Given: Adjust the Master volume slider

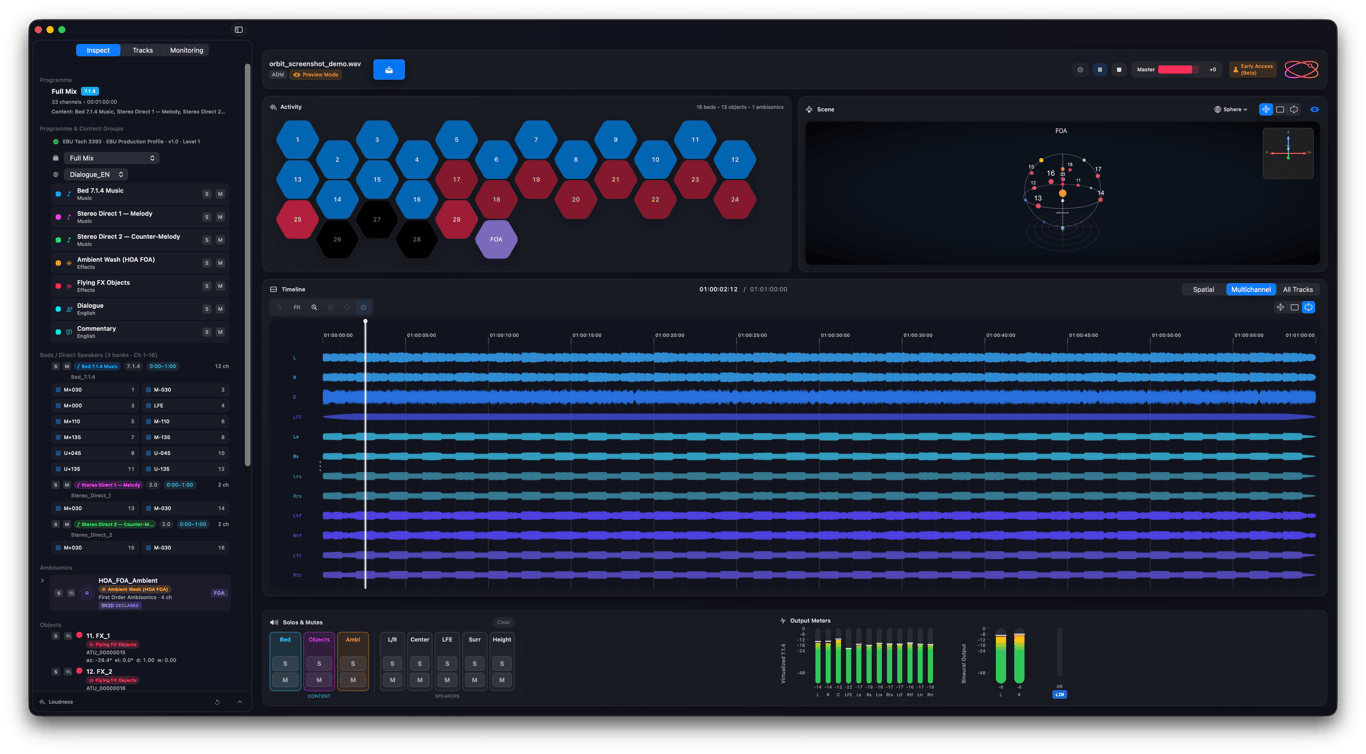Looking at the screenshot, I should coord(1178,70).
